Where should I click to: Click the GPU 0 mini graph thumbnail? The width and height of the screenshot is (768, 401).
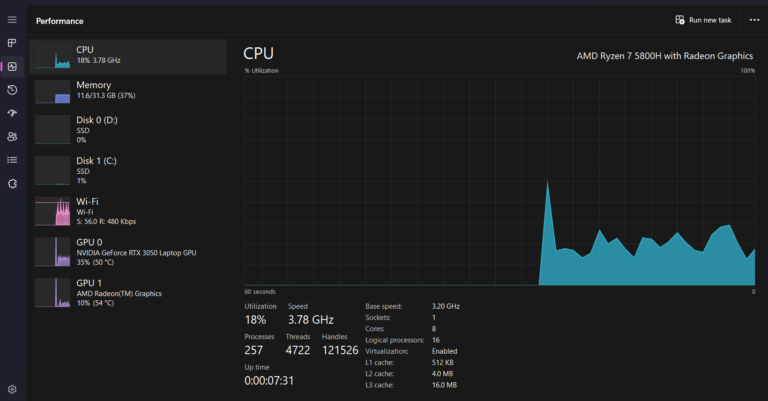[52, 252]
